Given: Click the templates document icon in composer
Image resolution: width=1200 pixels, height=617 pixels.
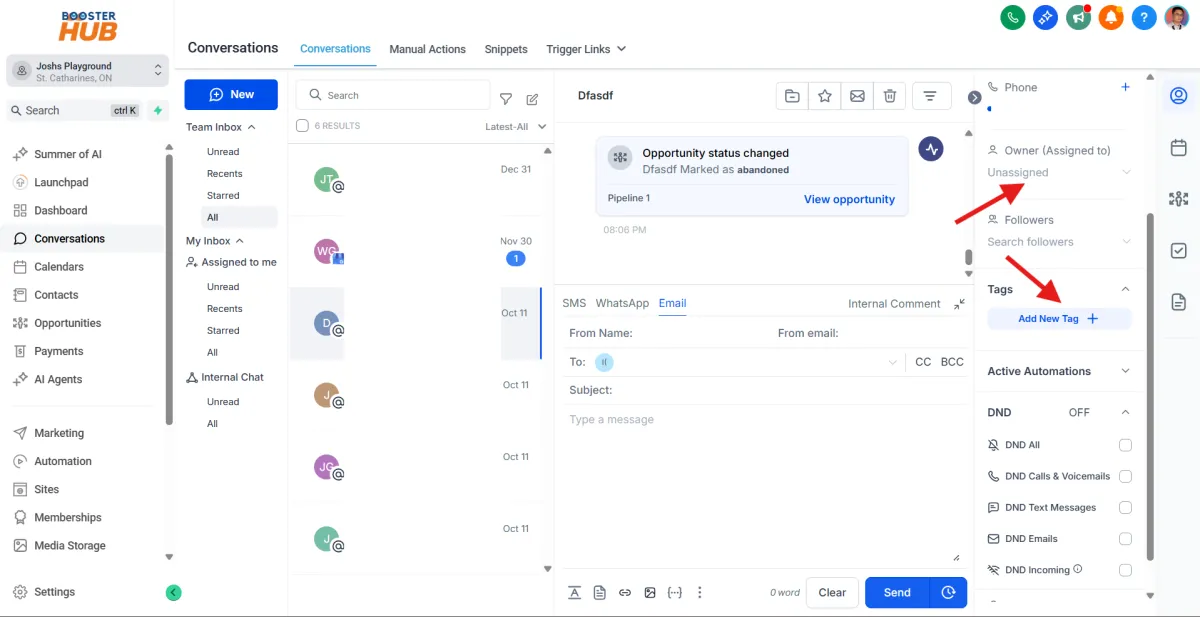Looking at the screenshot, I should click(600, 592).
